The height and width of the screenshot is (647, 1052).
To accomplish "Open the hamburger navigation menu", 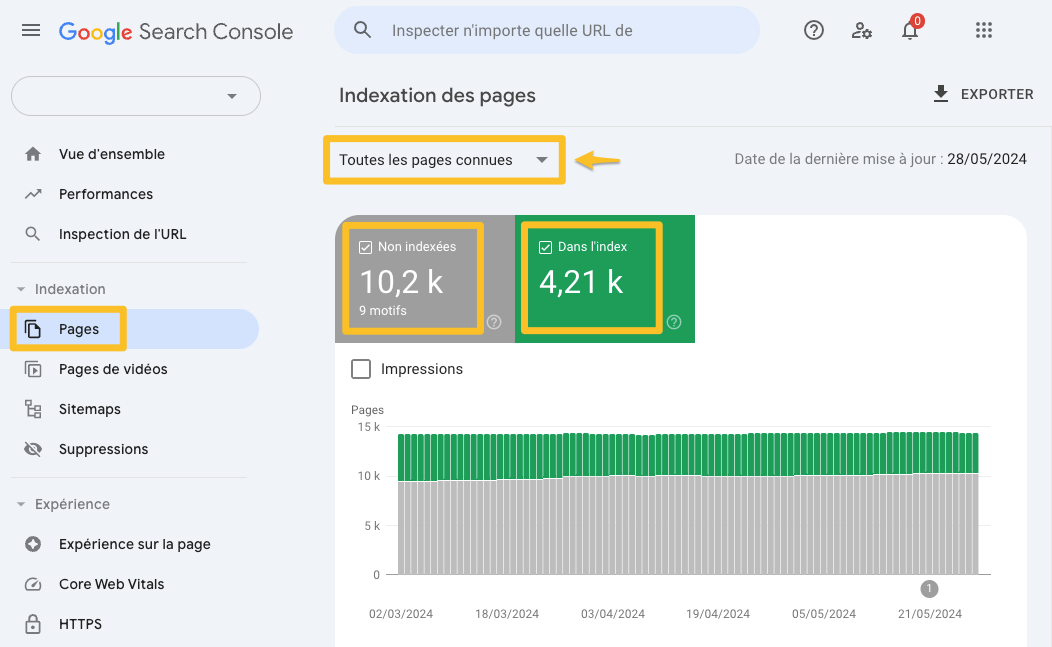I will (31, 30).
